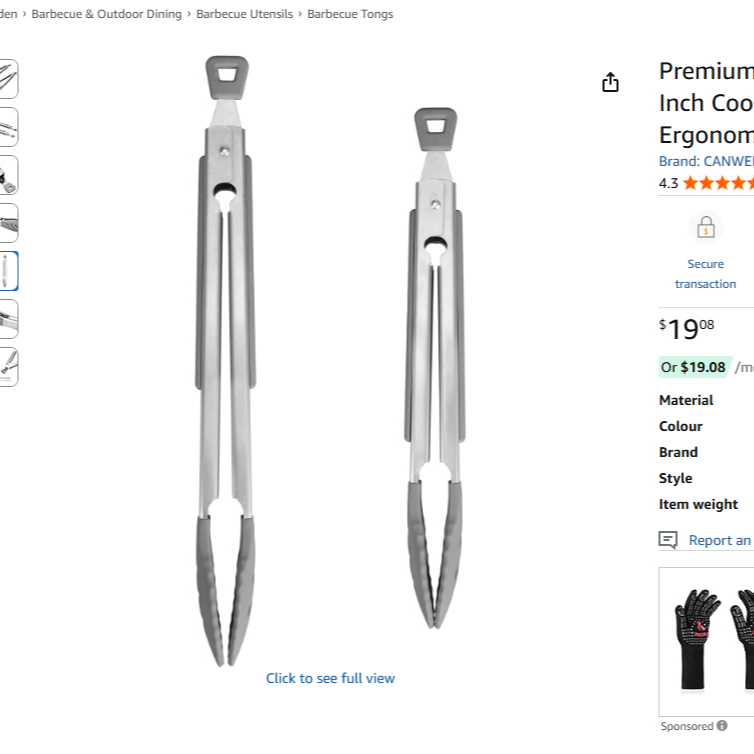The image size is (754, 754).
Task: Select the first product thumbnail
Action: pos(7,79)
